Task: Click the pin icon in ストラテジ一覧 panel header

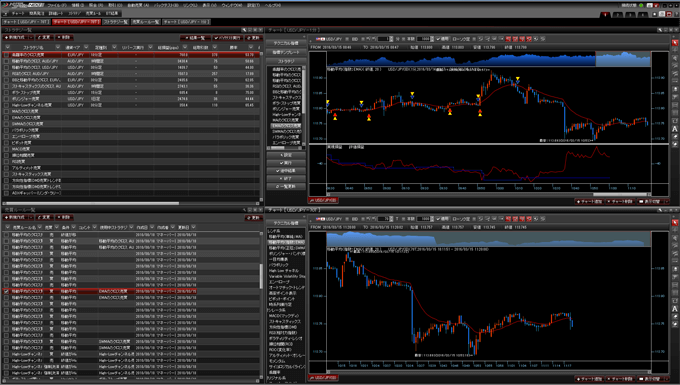Action: [x=245, y=30]
